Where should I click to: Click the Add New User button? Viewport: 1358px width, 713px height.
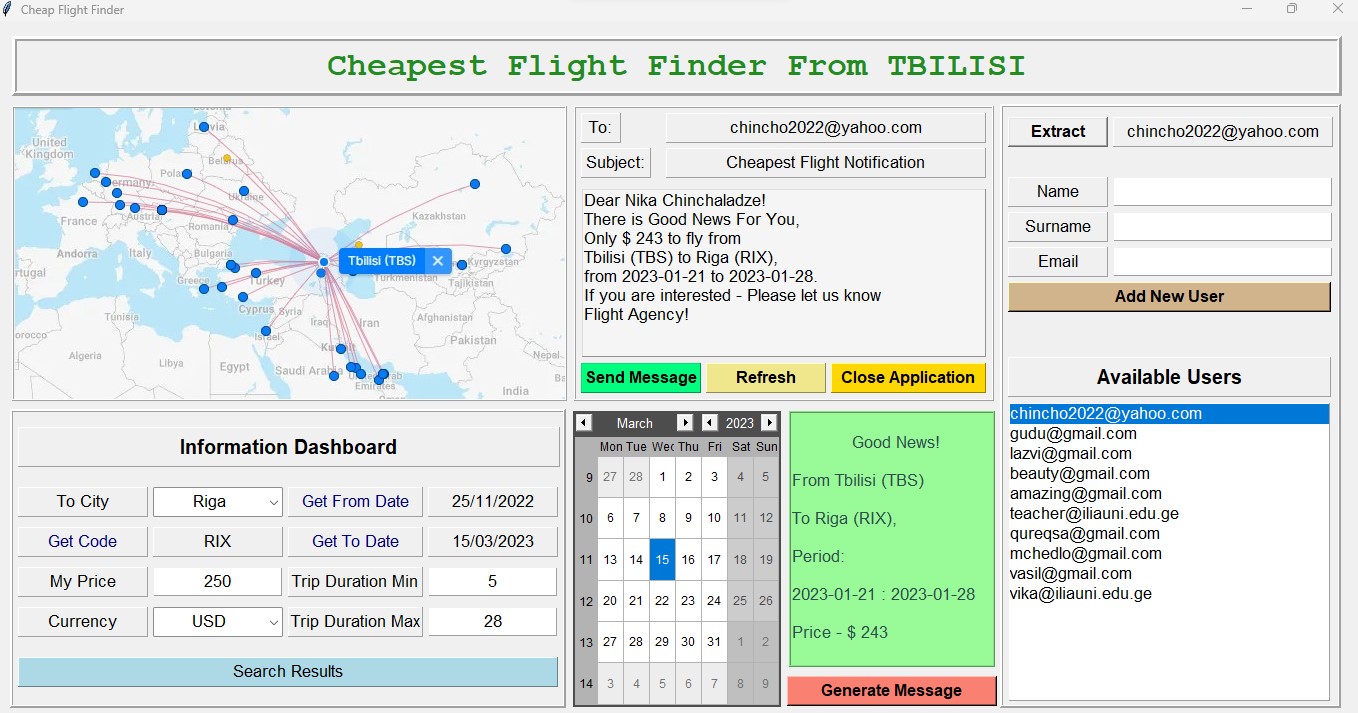coord(1168,296)
